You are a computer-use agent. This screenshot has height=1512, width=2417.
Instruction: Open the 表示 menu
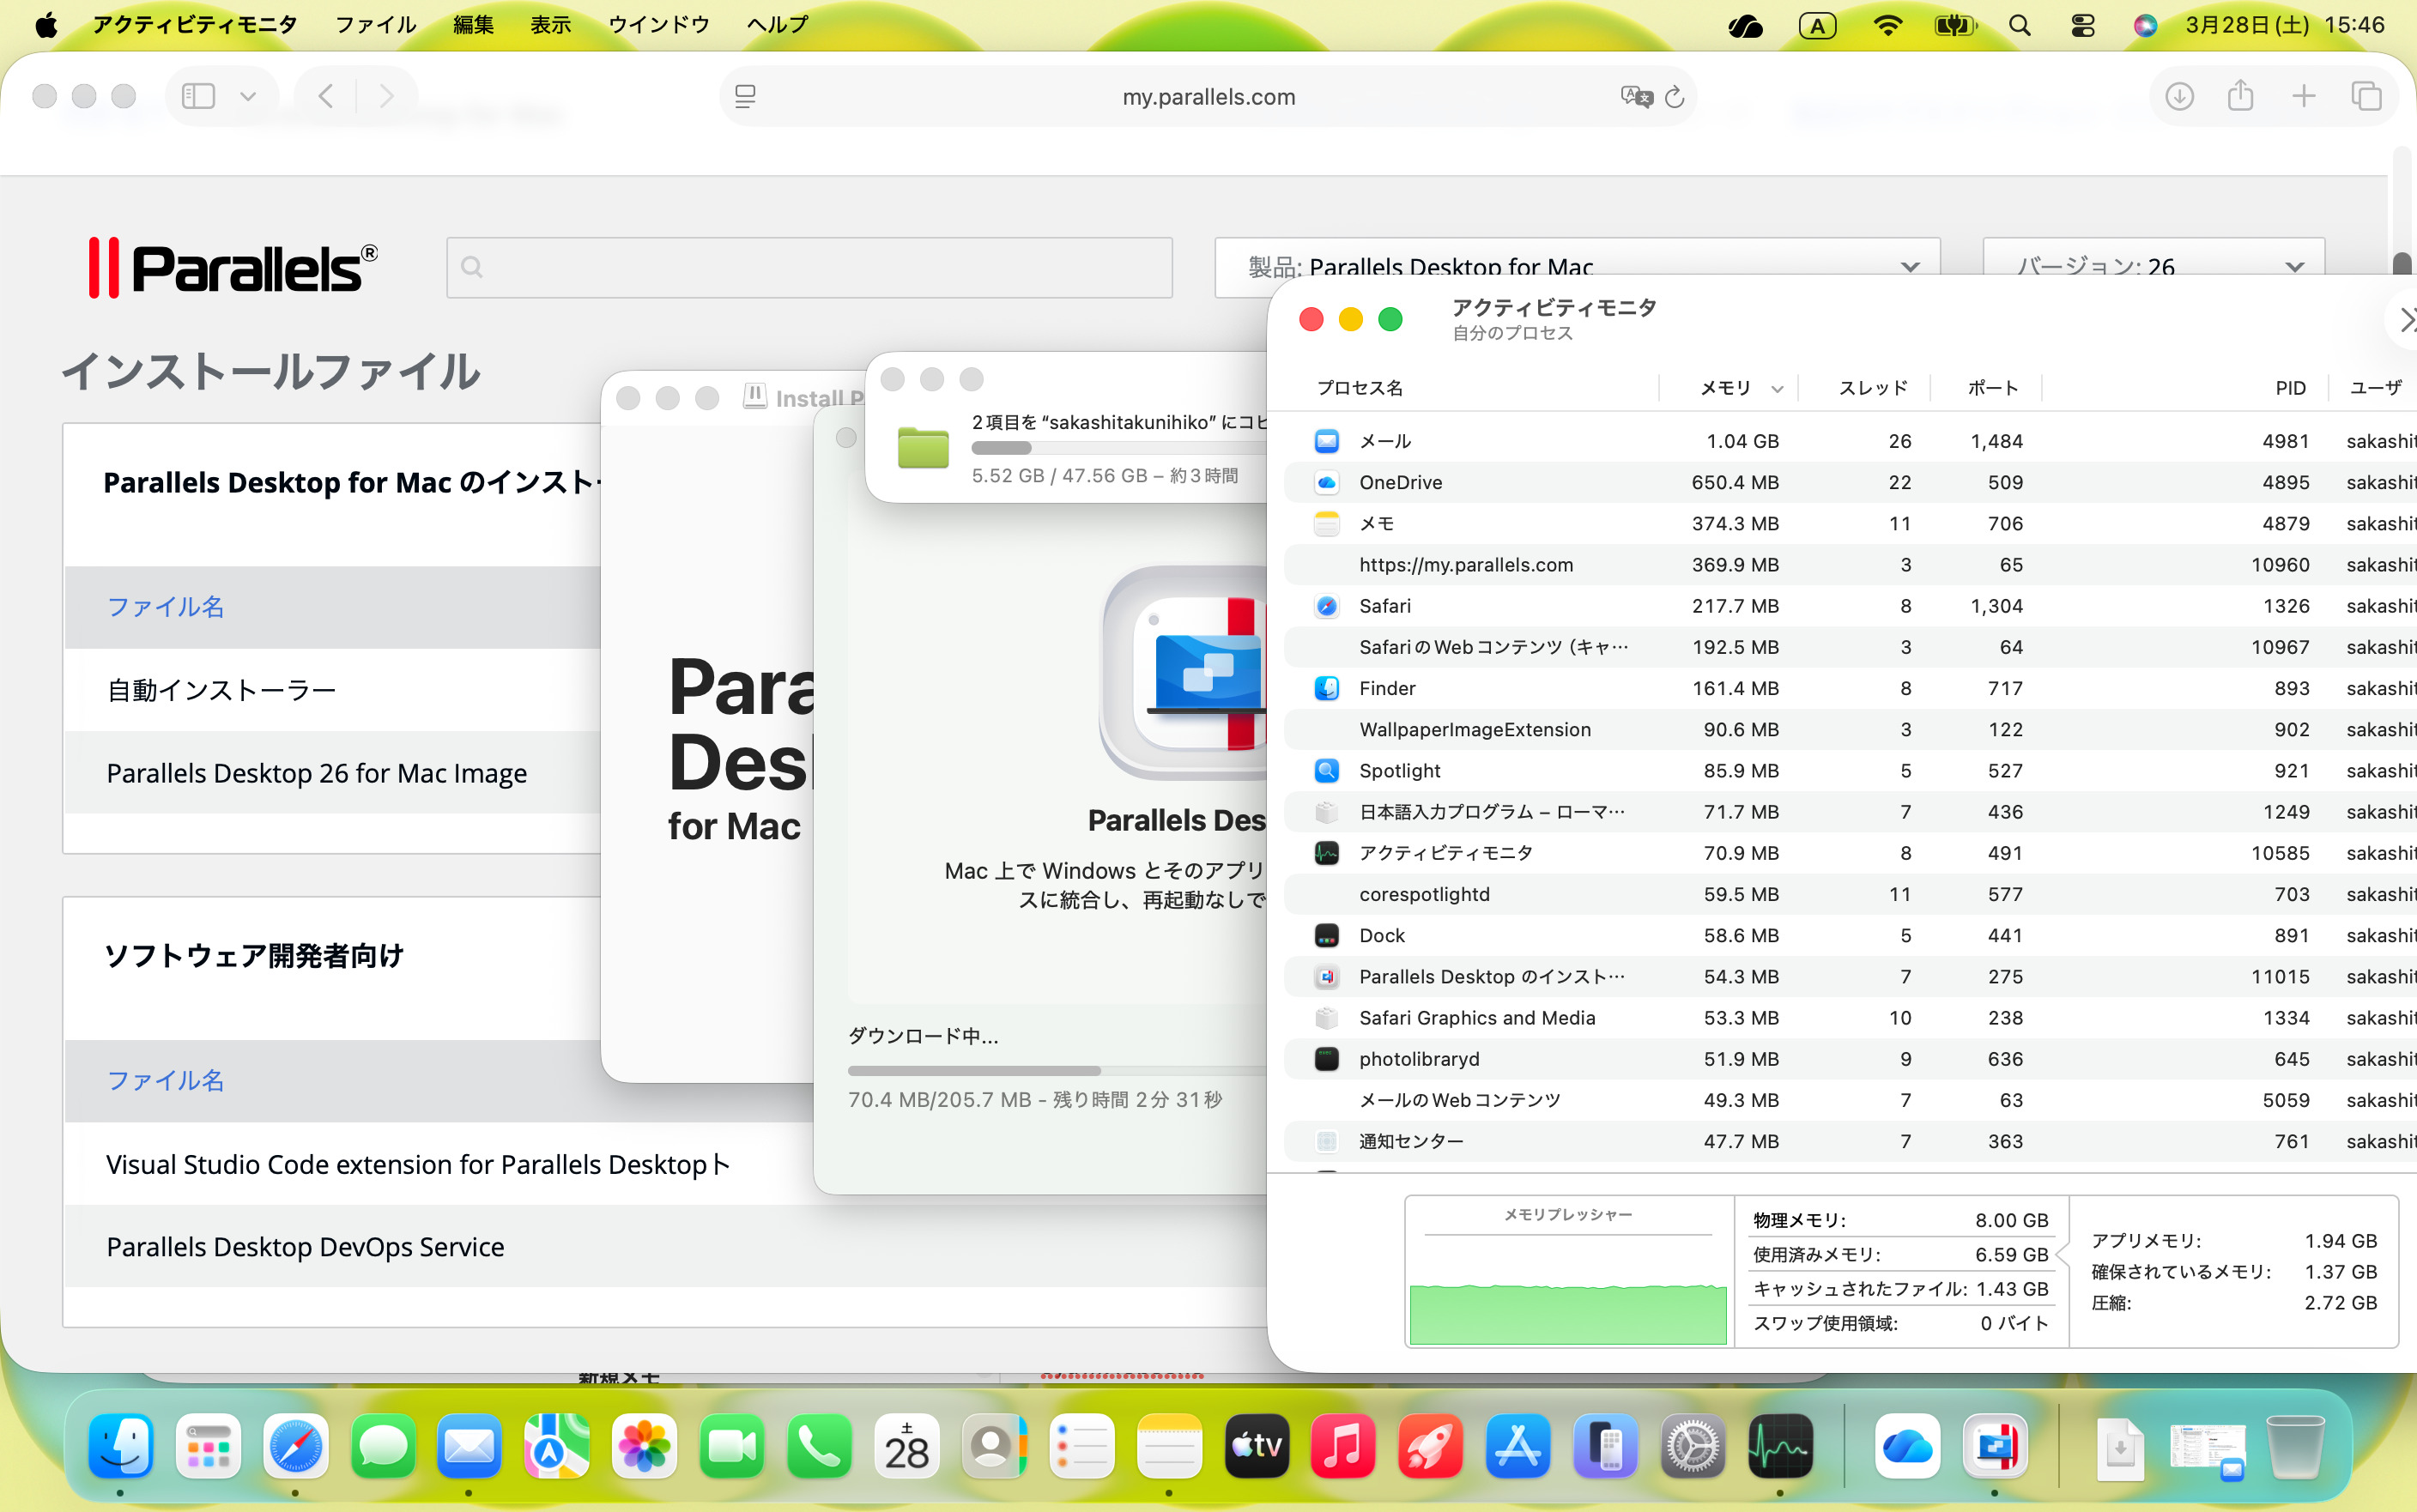pyautogui.click(x=550, y=24)
